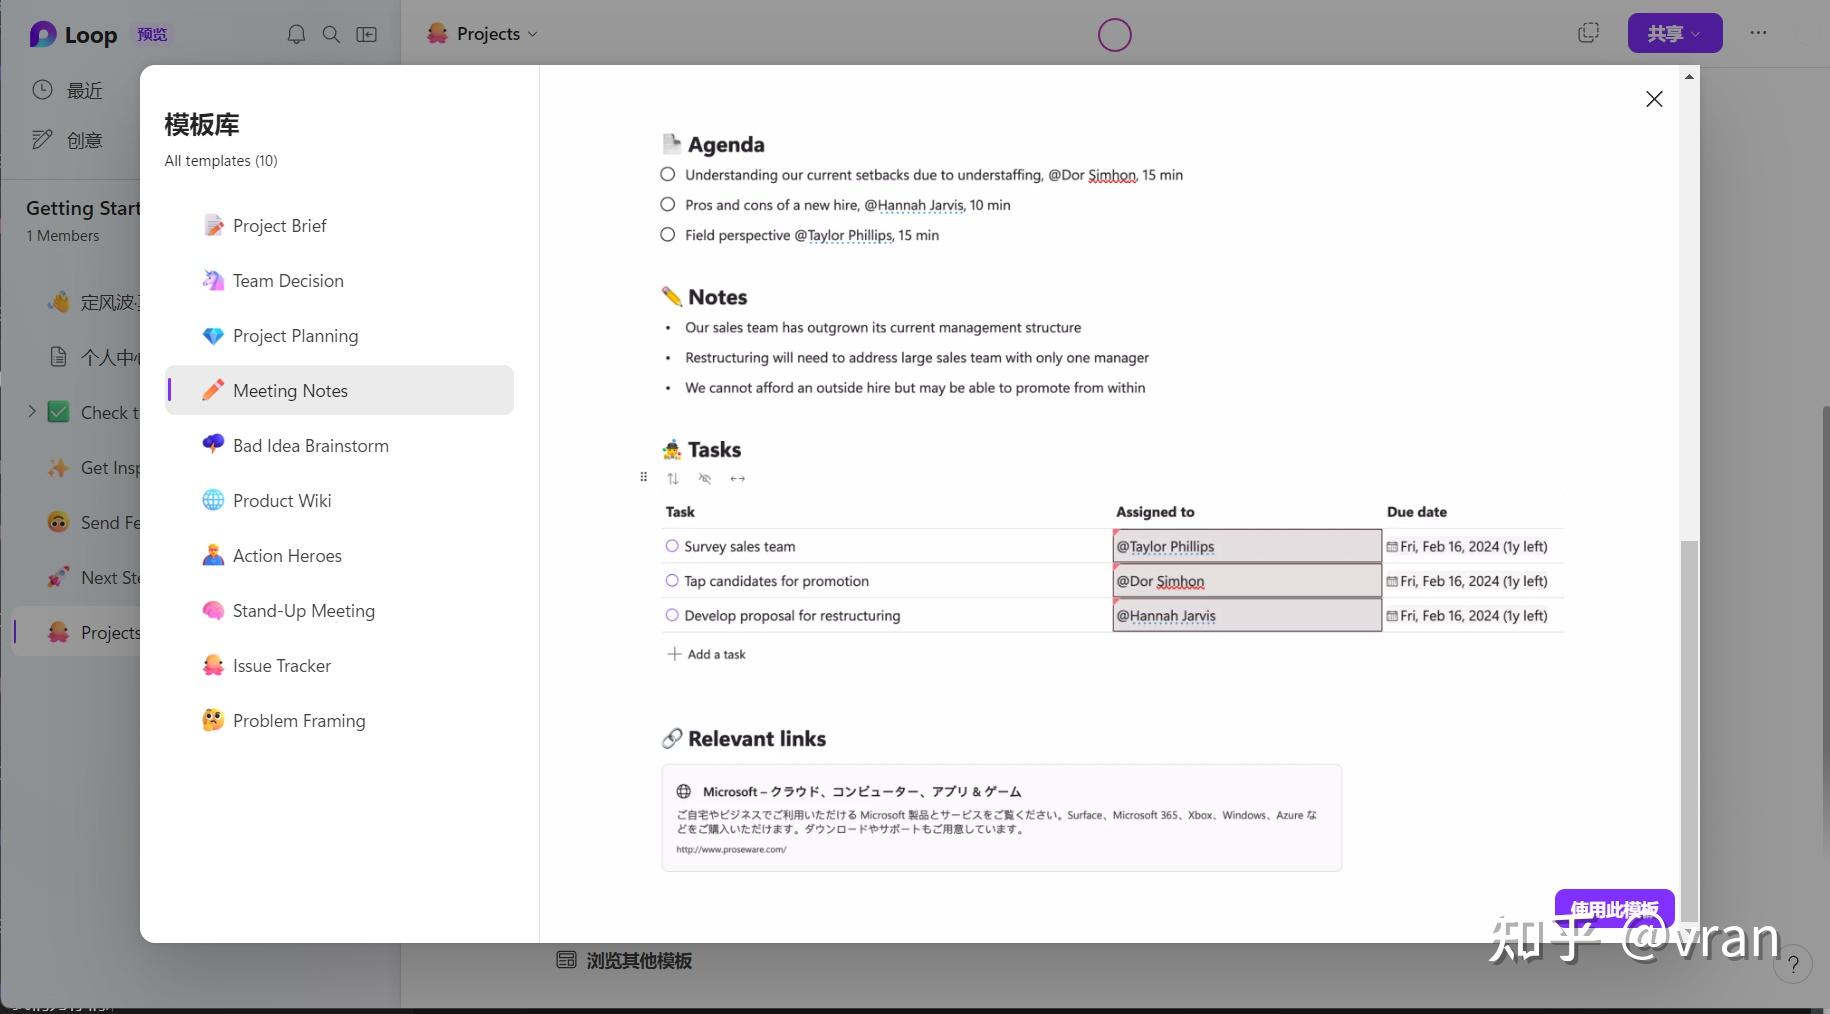Select the Project Brief template
Image resolution: width=1830 pixels, height=1014 pixels.
339,226
